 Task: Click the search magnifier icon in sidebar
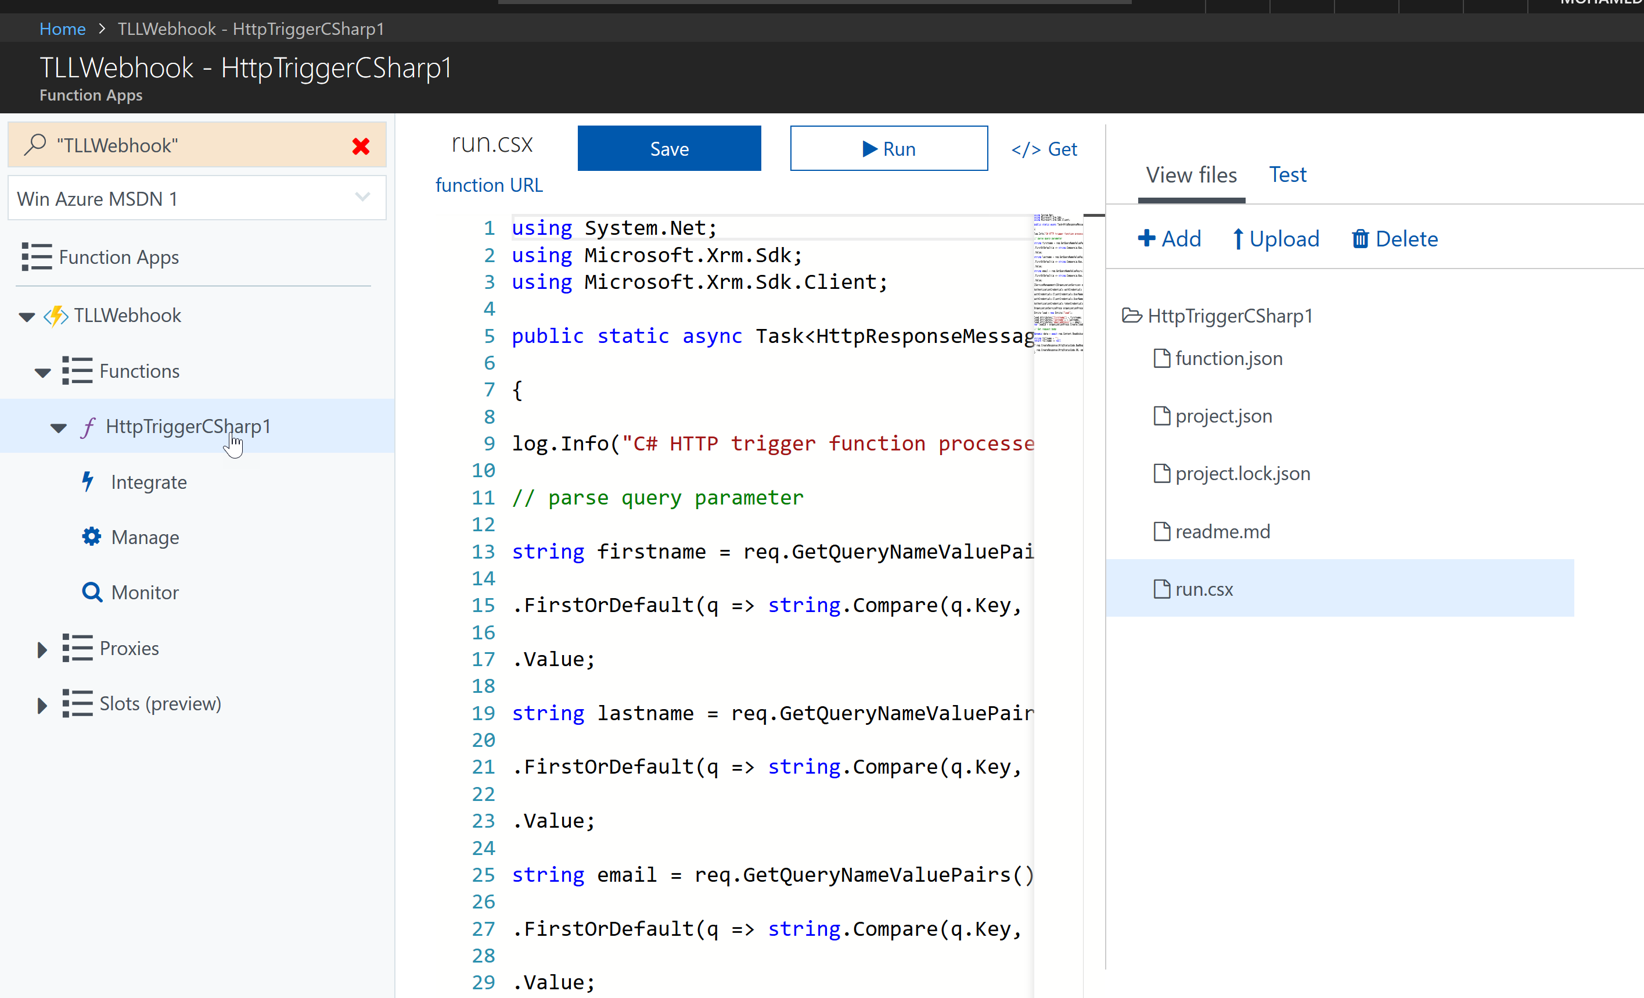click(35, 145)
